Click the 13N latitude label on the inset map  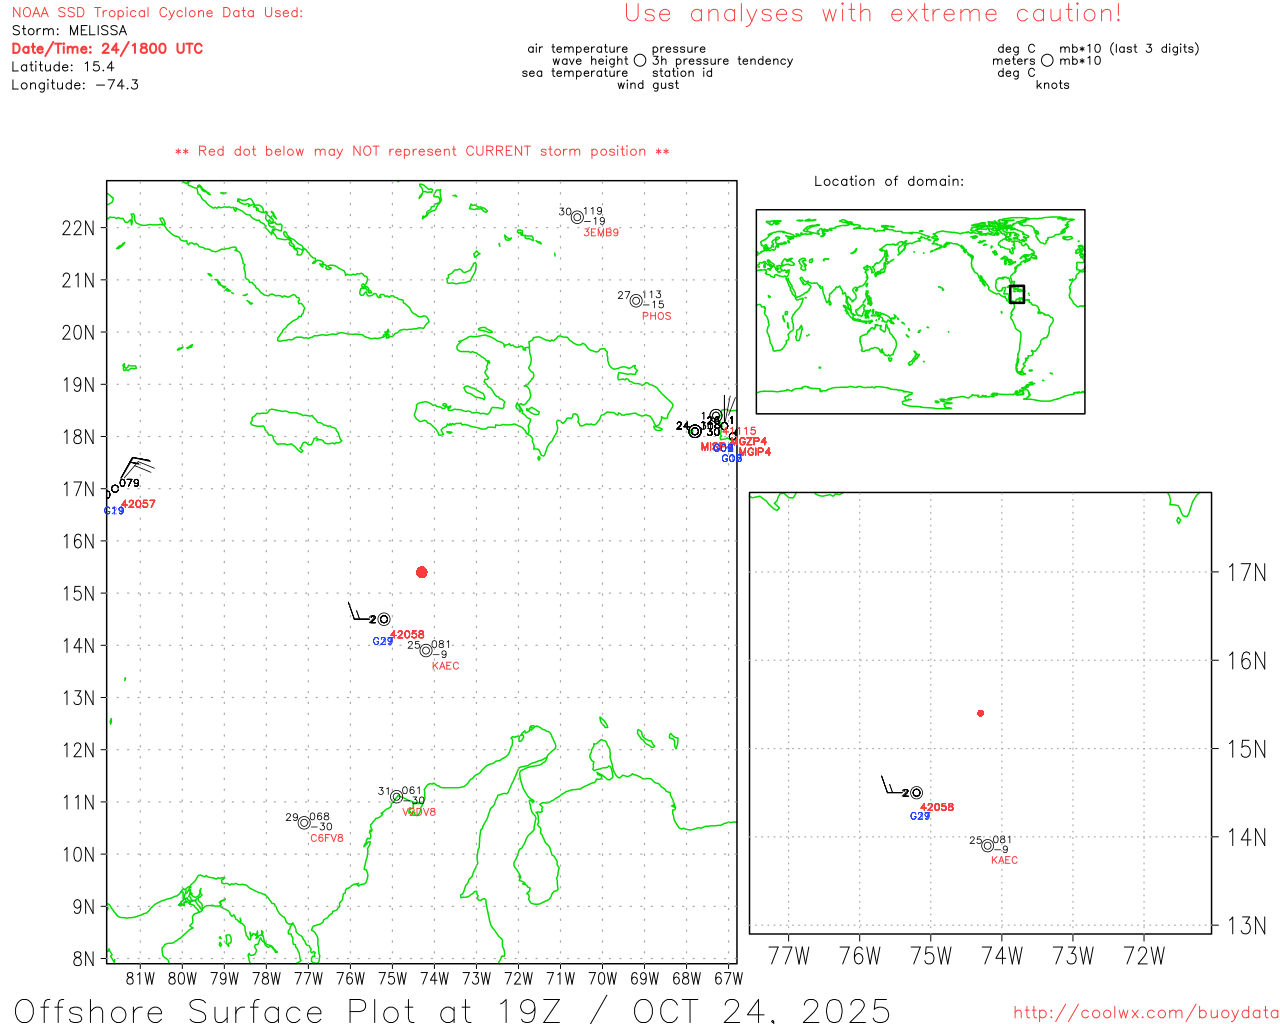[x=1246, y=926]
